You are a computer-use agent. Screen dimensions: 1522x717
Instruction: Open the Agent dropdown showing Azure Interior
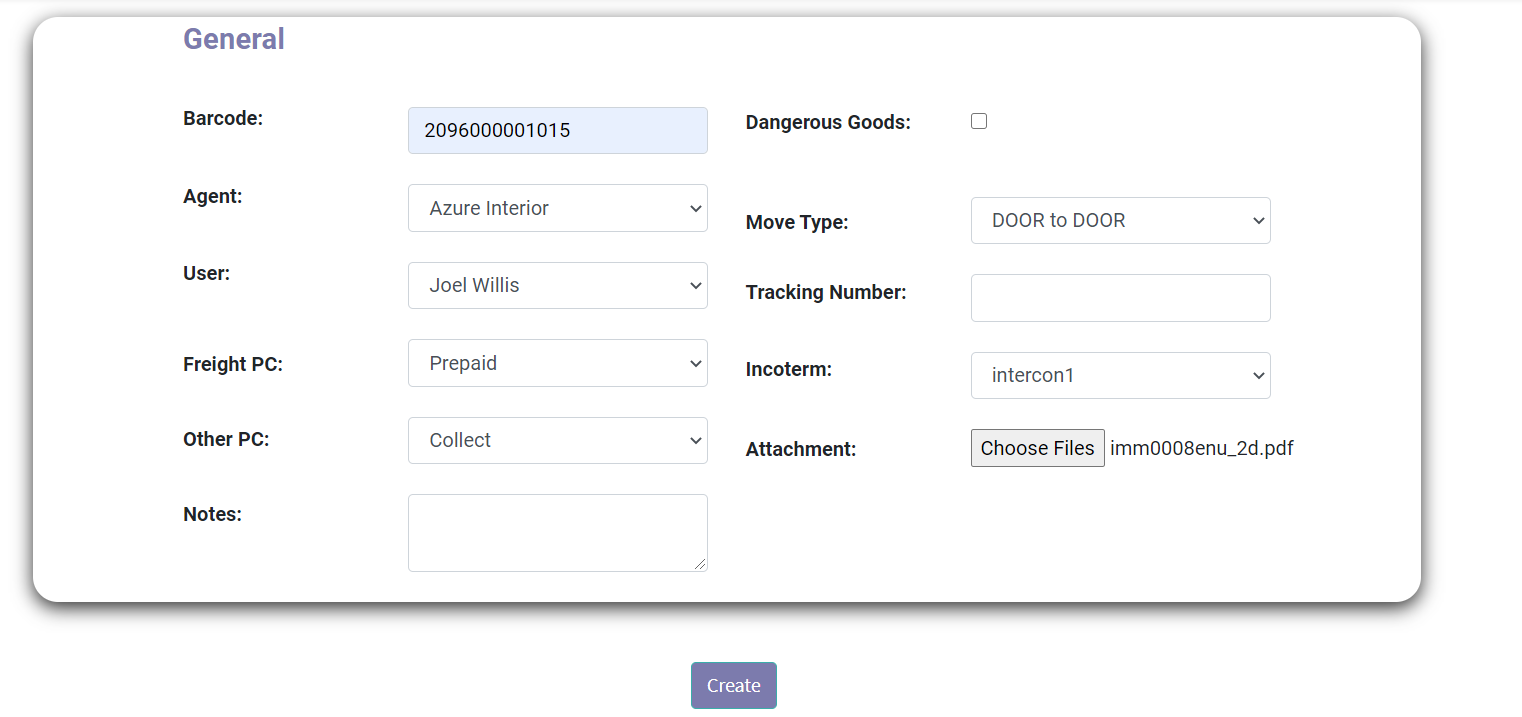(557, 208)
